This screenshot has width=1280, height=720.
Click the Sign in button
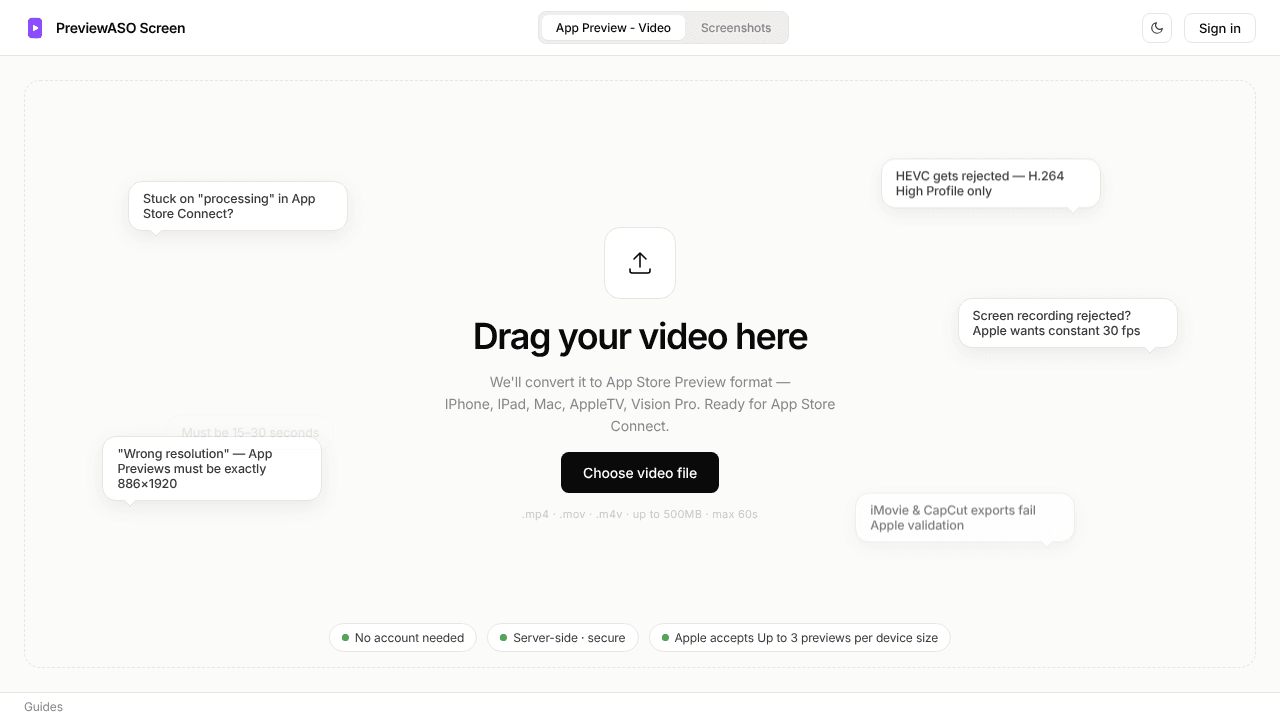1220,28
